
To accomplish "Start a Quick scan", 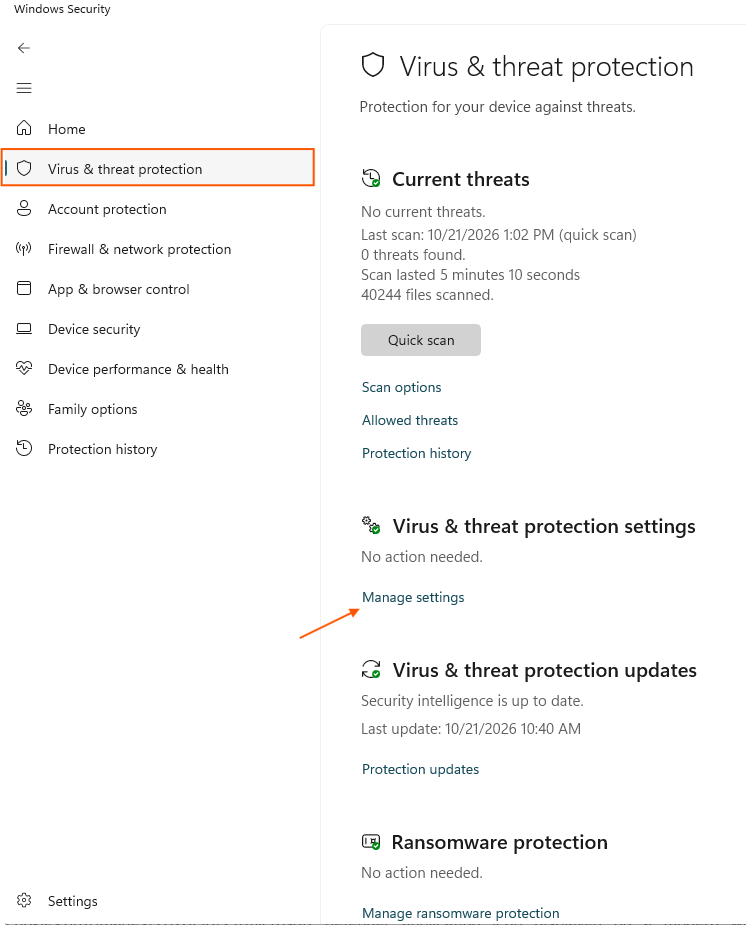I will 421,340.
